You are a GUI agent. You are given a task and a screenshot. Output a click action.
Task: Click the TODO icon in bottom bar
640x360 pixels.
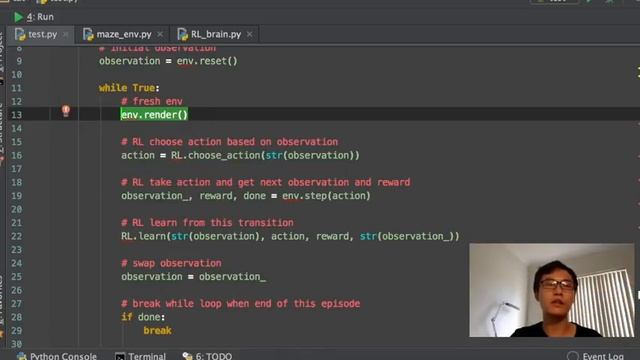[187, 356]
